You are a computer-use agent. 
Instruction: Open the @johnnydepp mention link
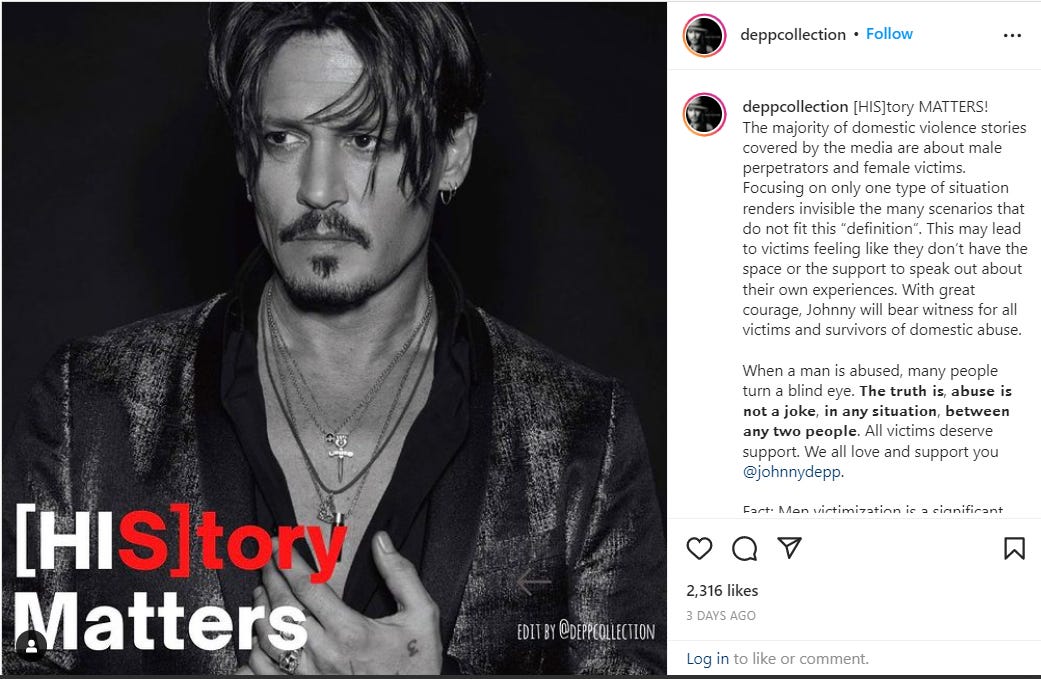[791, 472]
